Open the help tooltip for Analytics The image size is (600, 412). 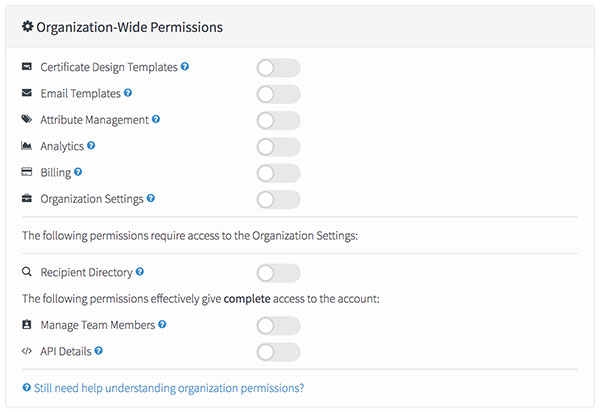(x=91, y=146)
